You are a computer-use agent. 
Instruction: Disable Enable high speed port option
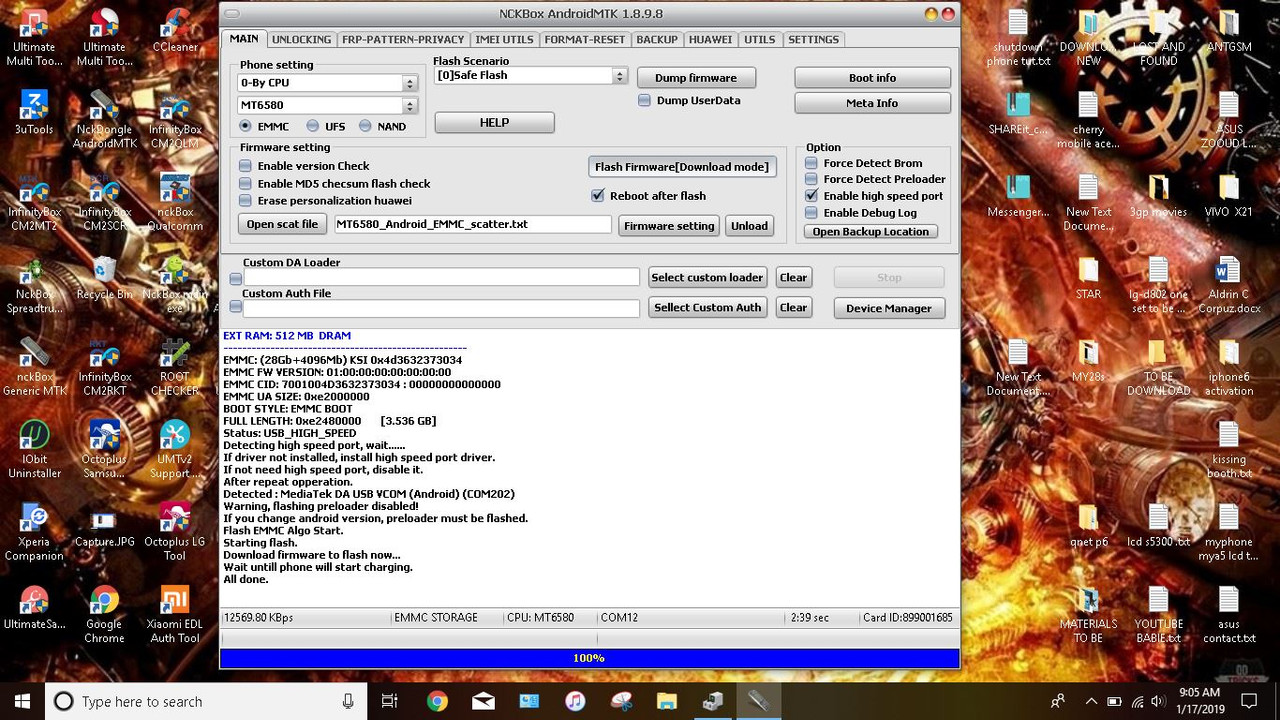811,196
